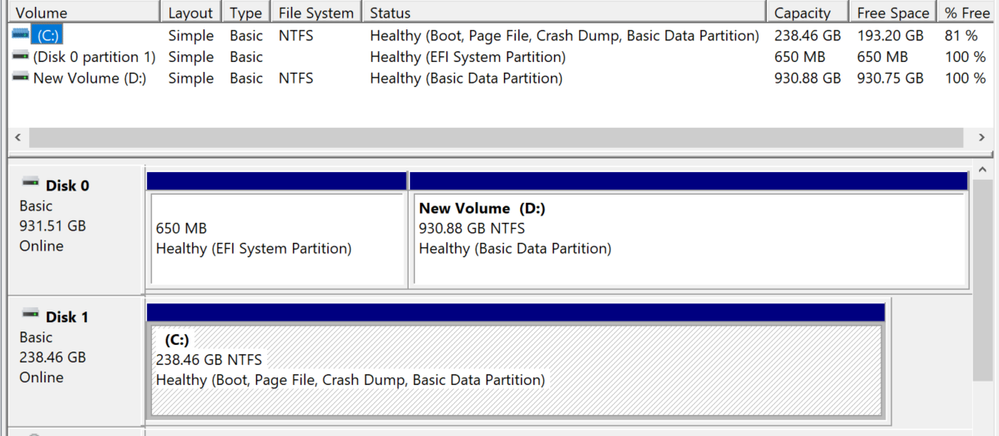This screenshot has width=999, height=436.
Task: Click the 930.88 GB NTFS text in D: block
Action: pyautogui.click(x=471, y=228)
